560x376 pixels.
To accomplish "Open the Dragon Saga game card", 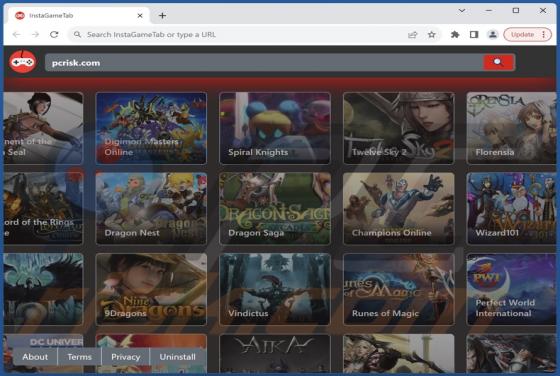I will click(275, 209).
